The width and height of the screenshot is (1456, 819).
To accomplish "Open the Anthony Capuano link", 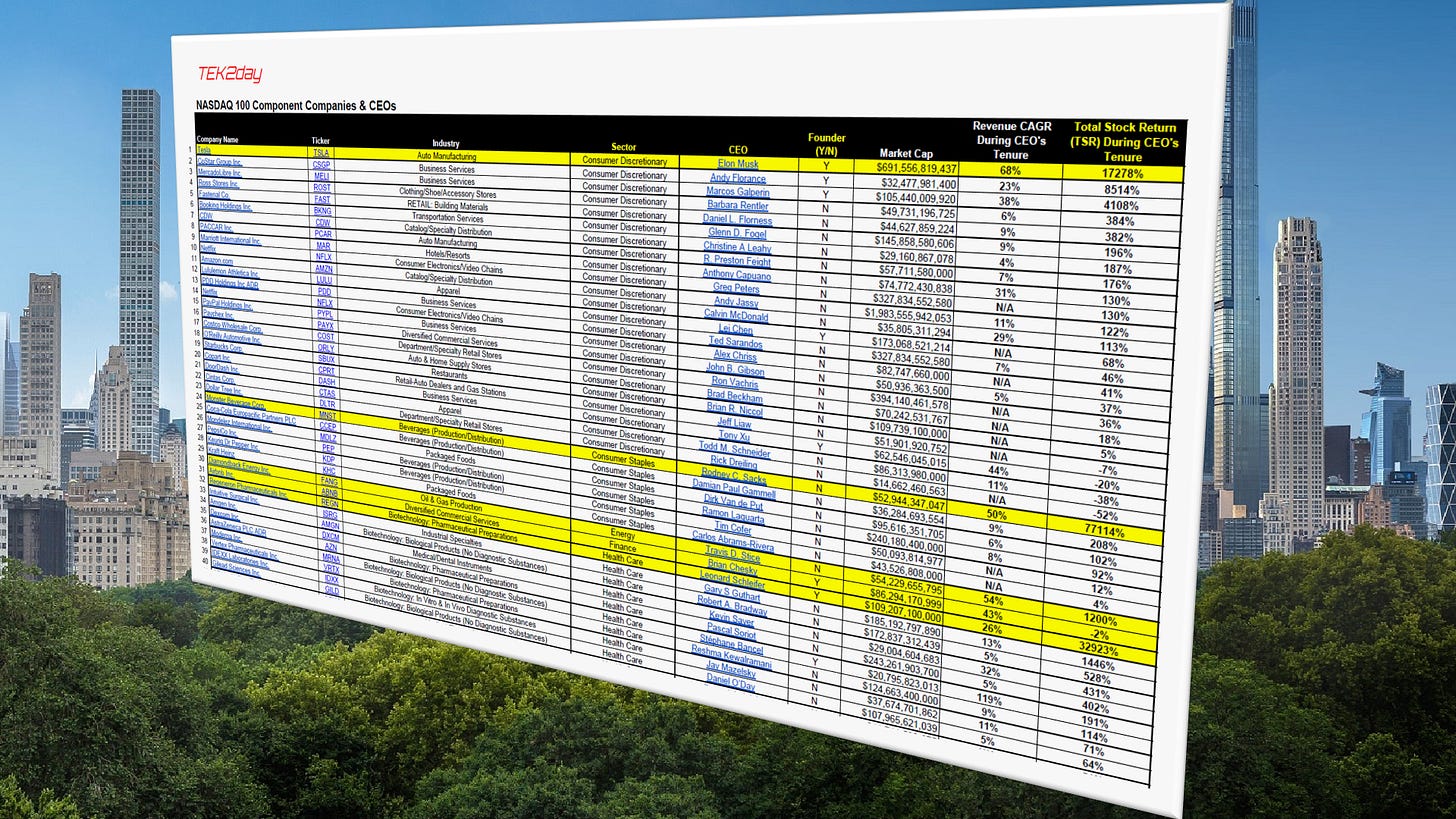I will [737, 274].
